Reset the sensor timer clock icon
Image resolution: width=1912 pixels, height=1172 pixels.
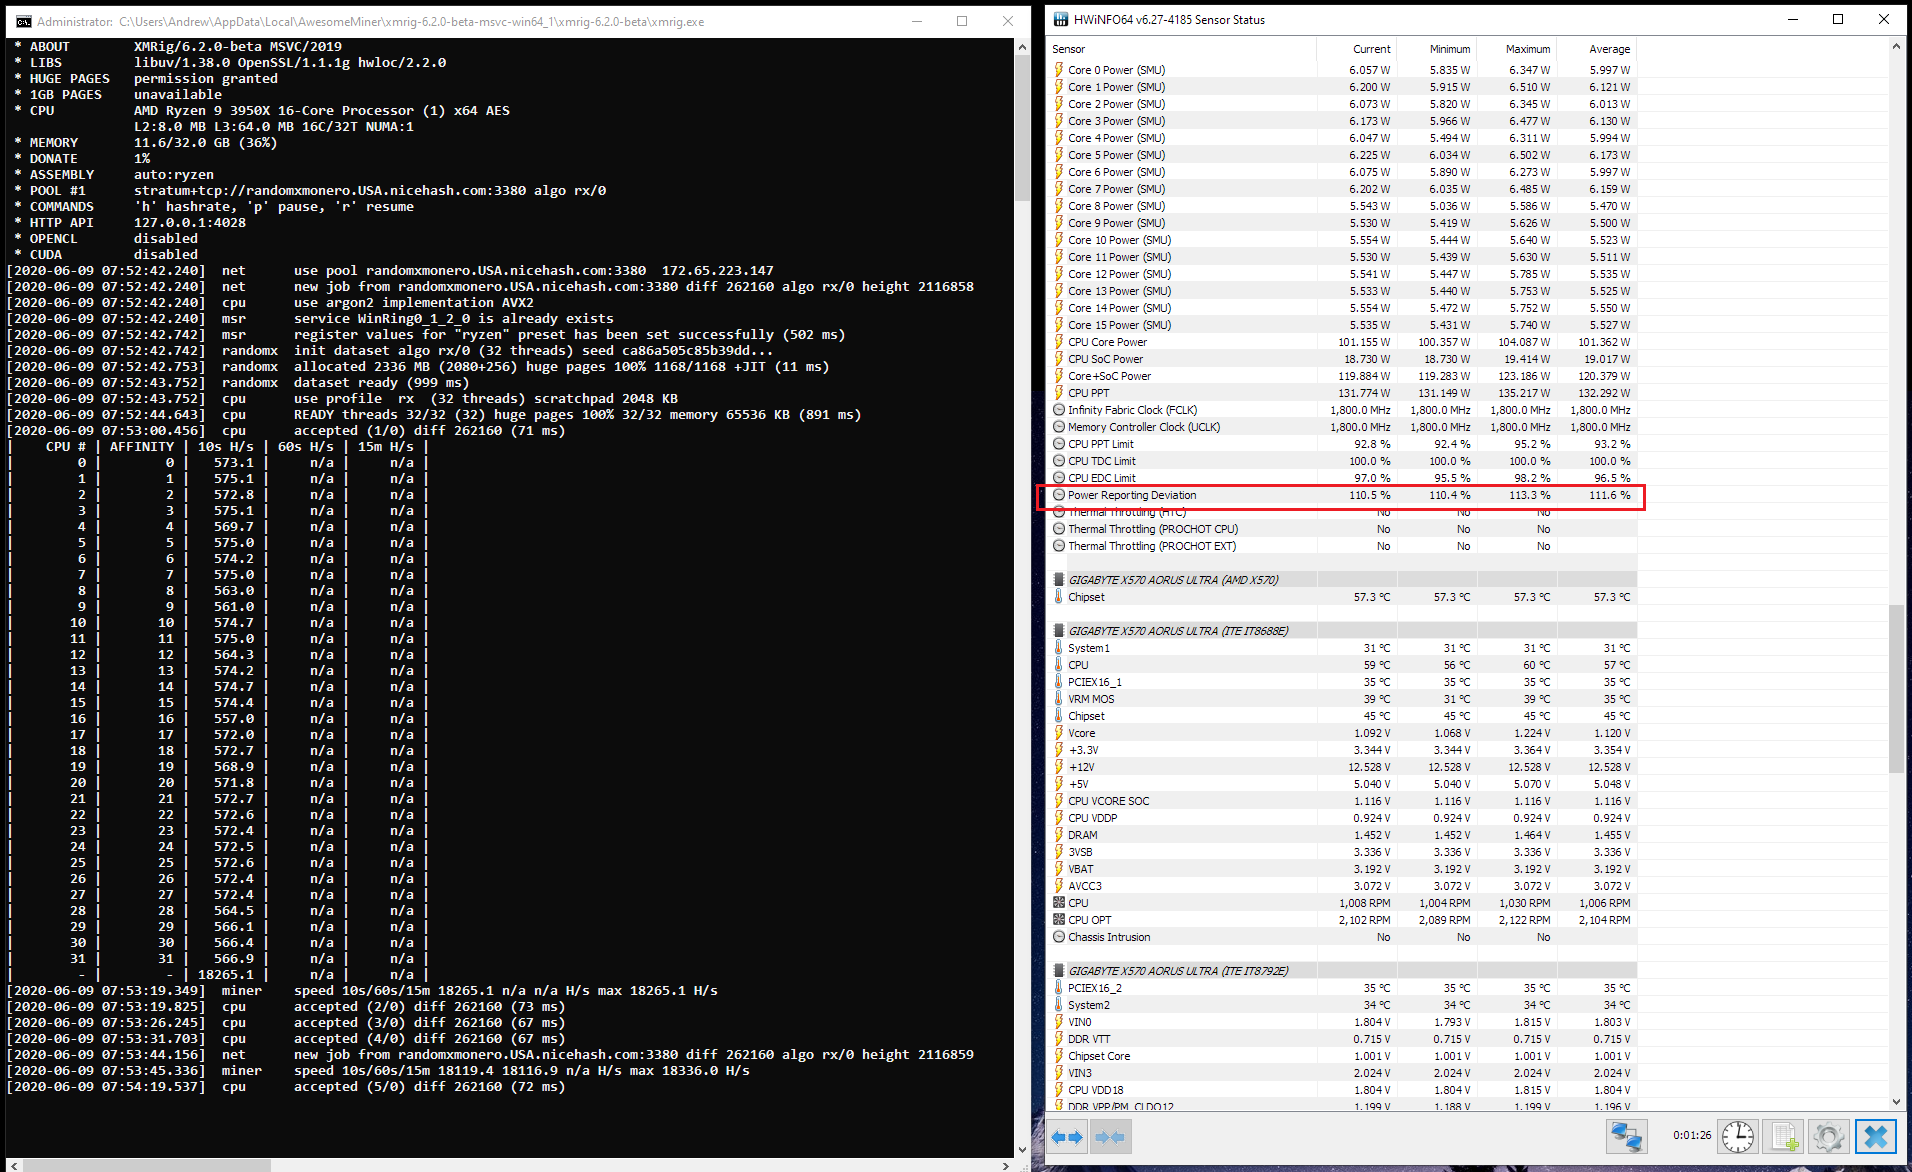pos(1738,1137)
